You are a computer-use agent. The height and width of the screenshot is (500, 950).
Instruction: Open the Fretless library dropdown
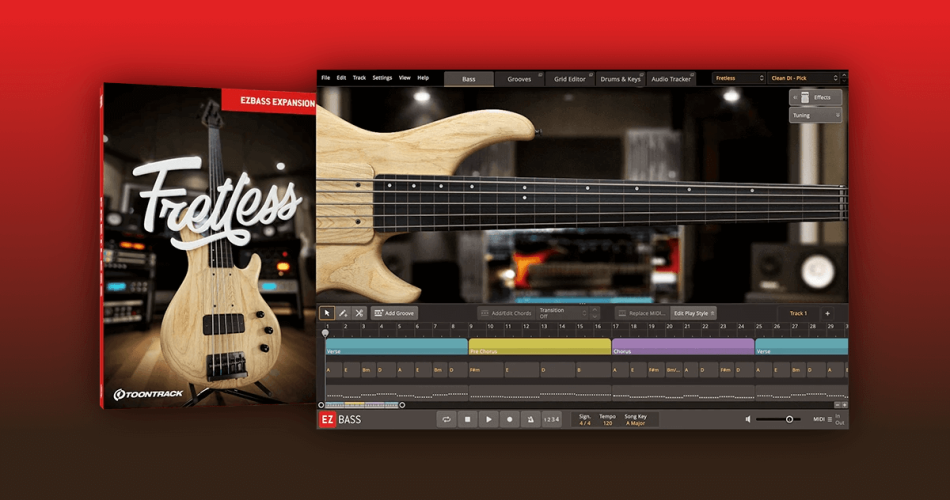pos(739,78)
